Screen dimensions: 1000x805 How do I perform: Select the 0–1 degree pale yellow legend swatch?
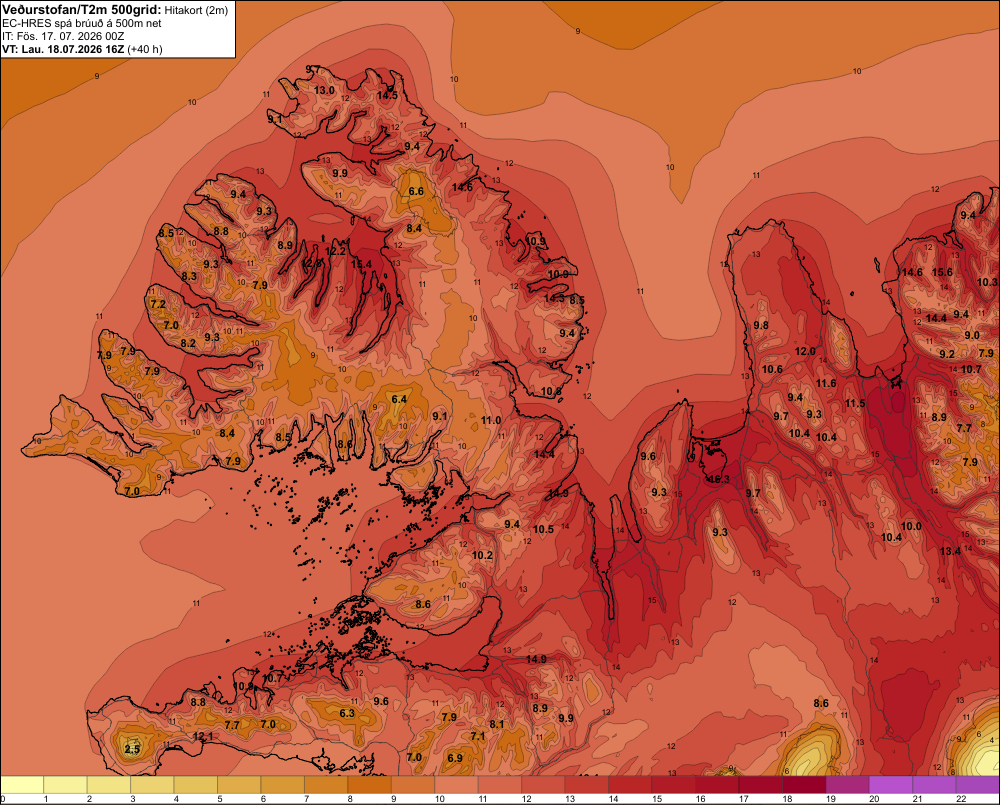22,785
